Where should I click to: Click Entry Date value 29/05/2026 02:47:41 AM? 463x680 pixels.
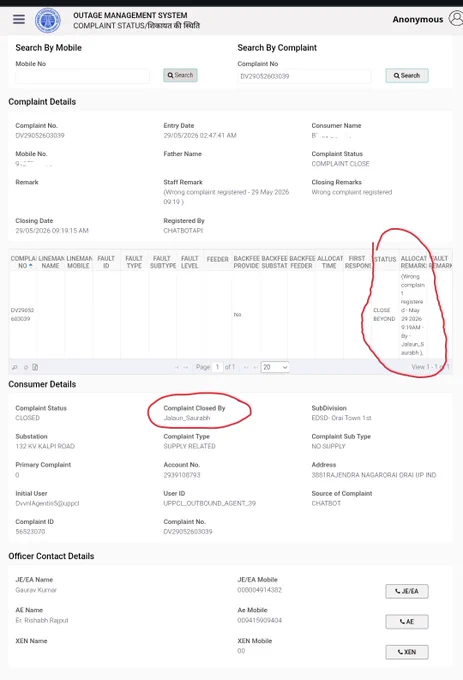tap(200, 135)
